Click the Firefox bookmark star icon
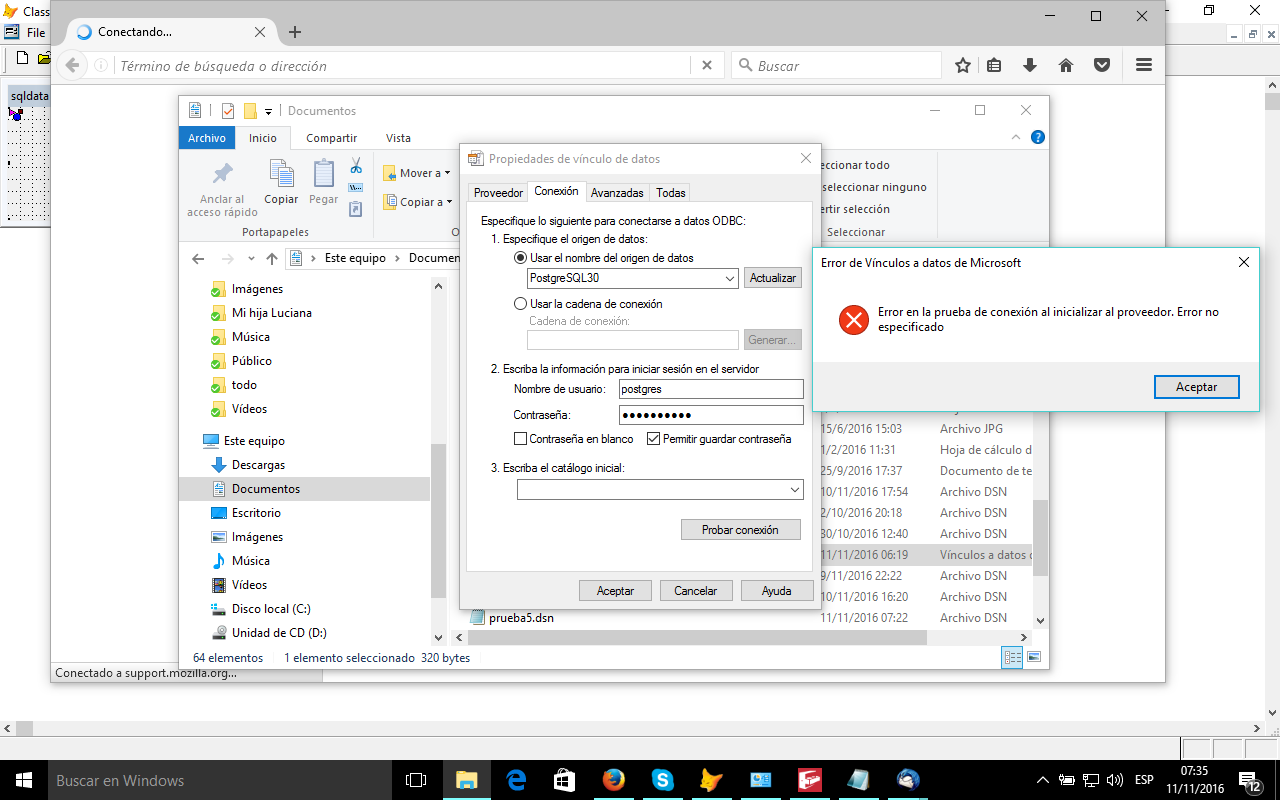1280x800 pixels. coord(963,66)
